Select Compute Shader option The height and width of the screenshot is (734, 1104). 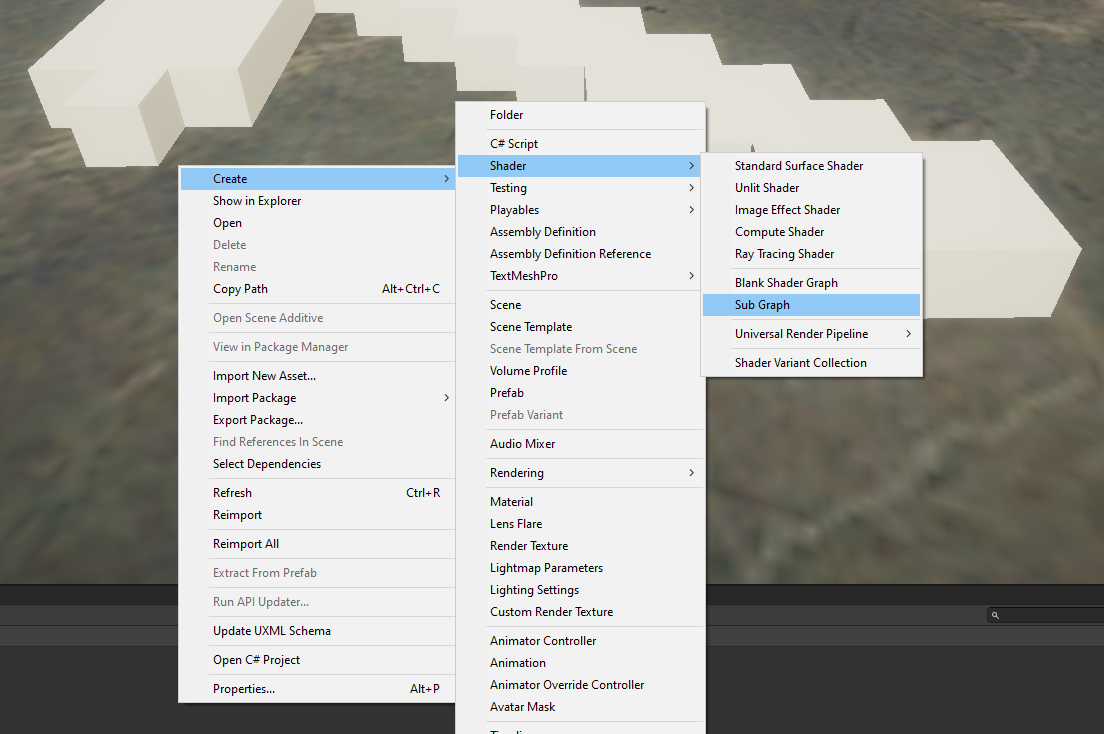tap(780, 232)
